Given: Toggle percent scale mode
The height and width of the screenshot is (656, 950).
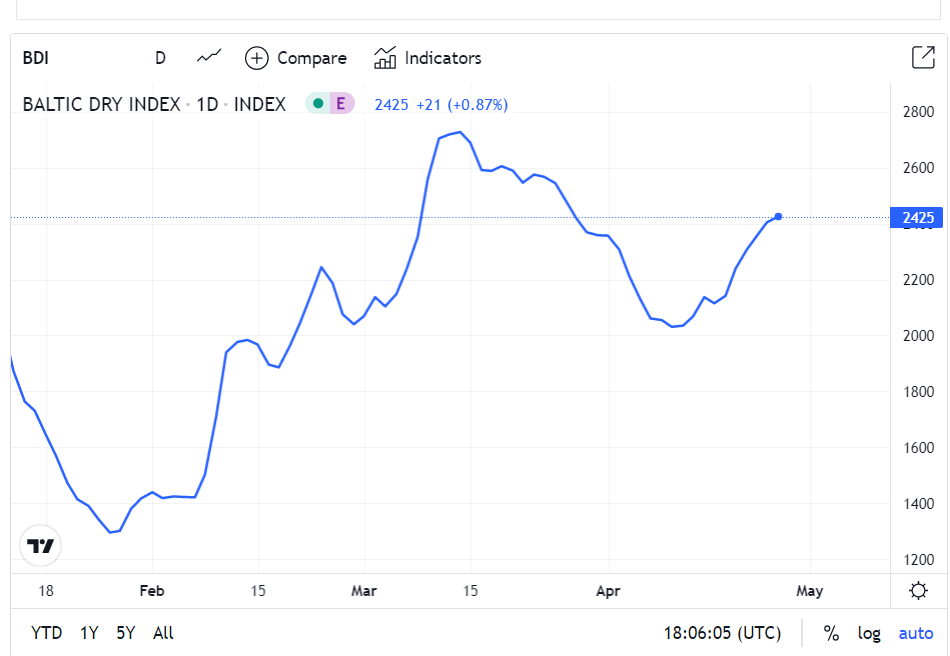Looking at the screenshot, I should click(831, 634).
